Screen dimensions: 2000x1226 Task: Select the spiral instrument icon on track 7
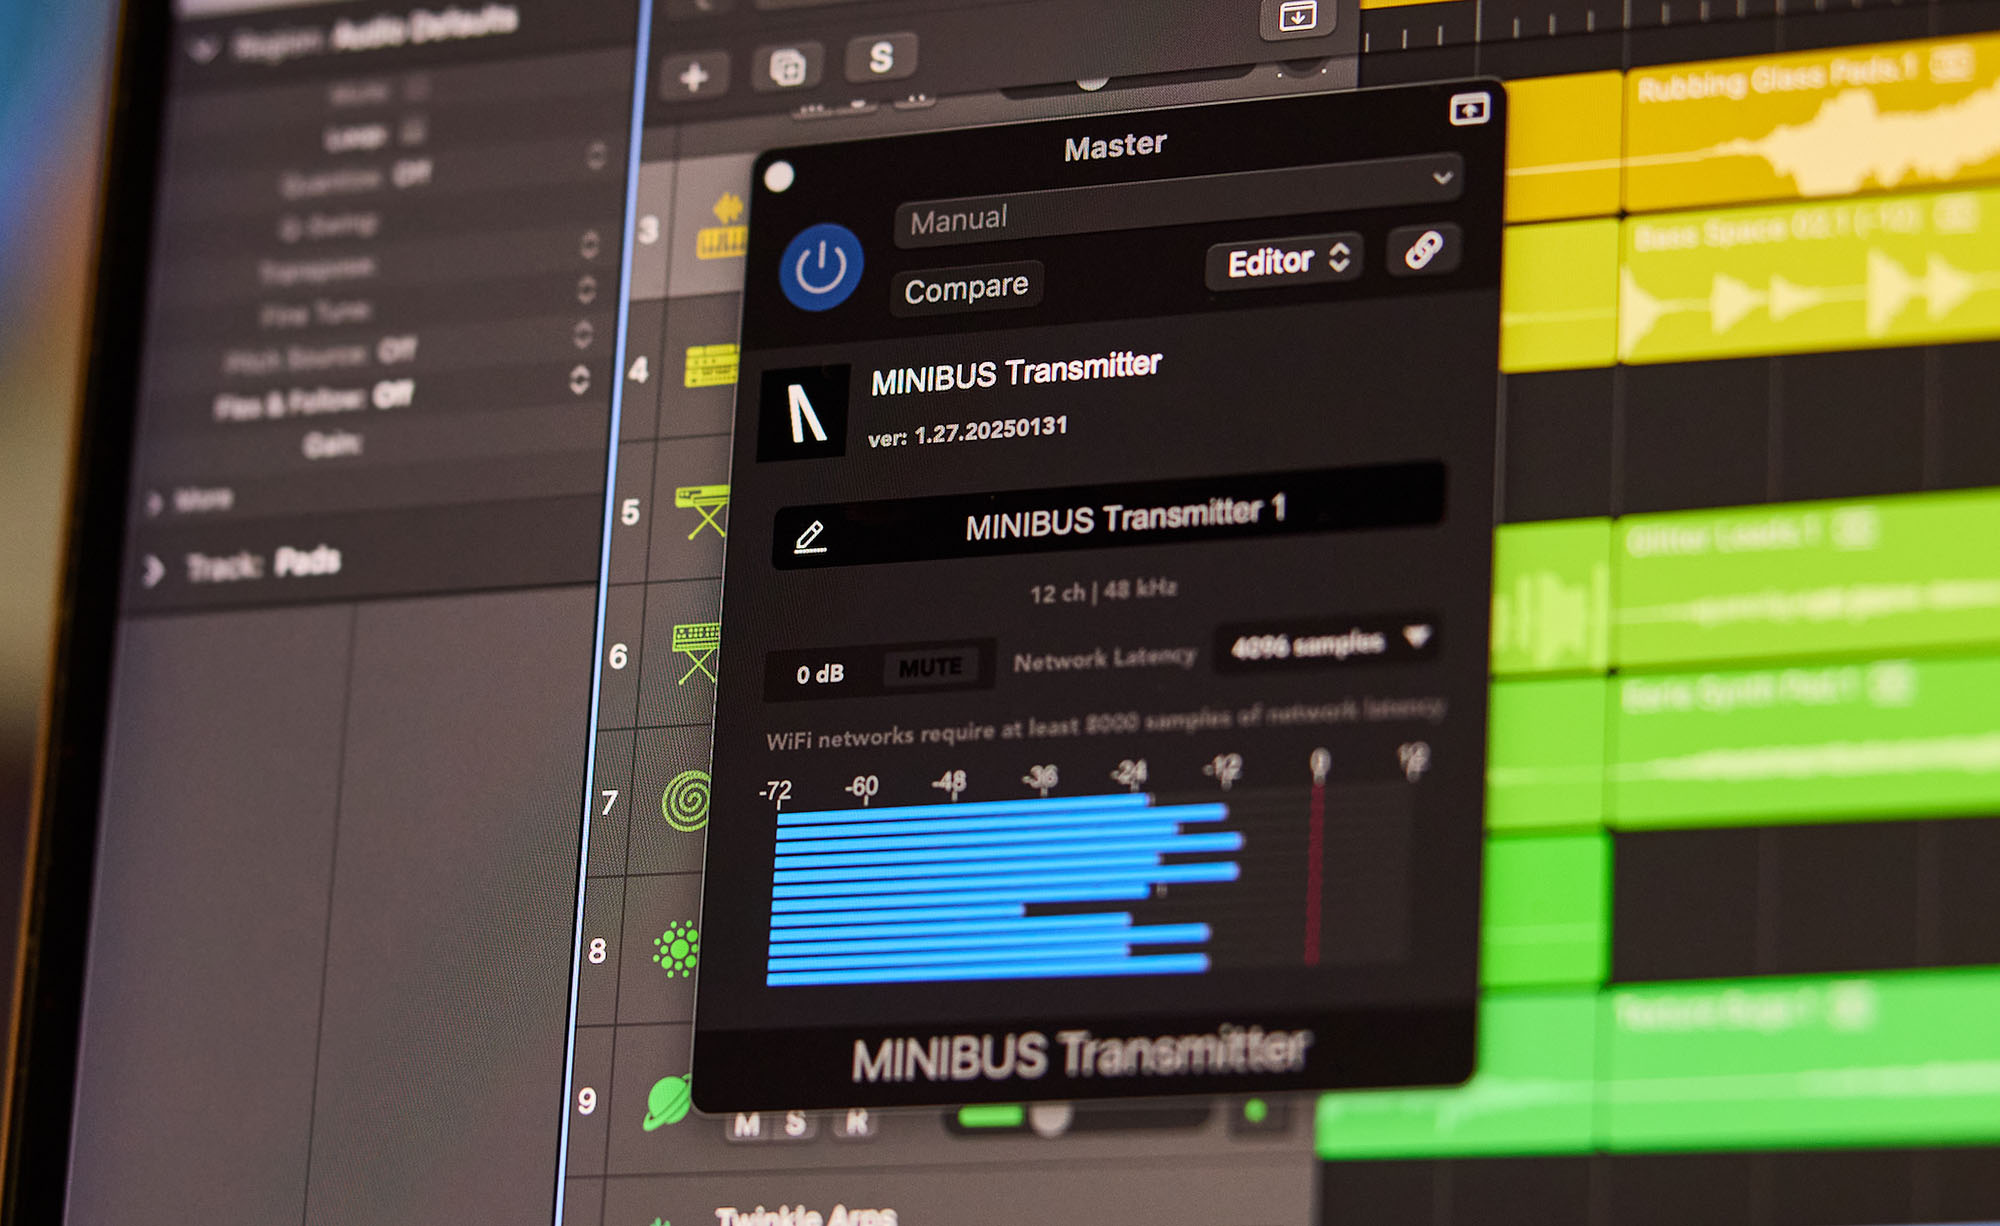[687, 801]
